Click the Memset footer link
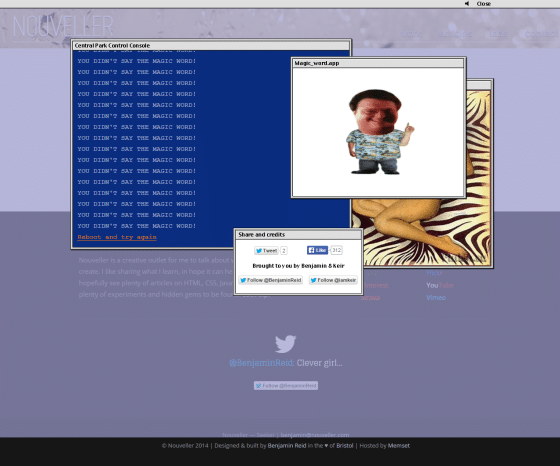The height and width of the screenshot is (466, 560). pyautogui.click(x=399, y=446)
